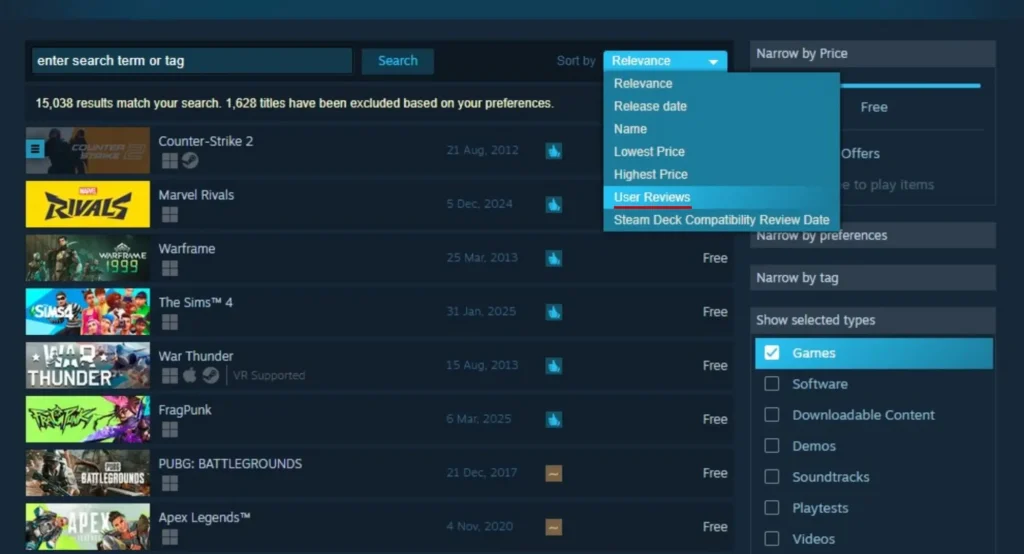Choose Relevance in sort menu
Viewport: 1024px width, 554px height.
[x=722, y=84]
